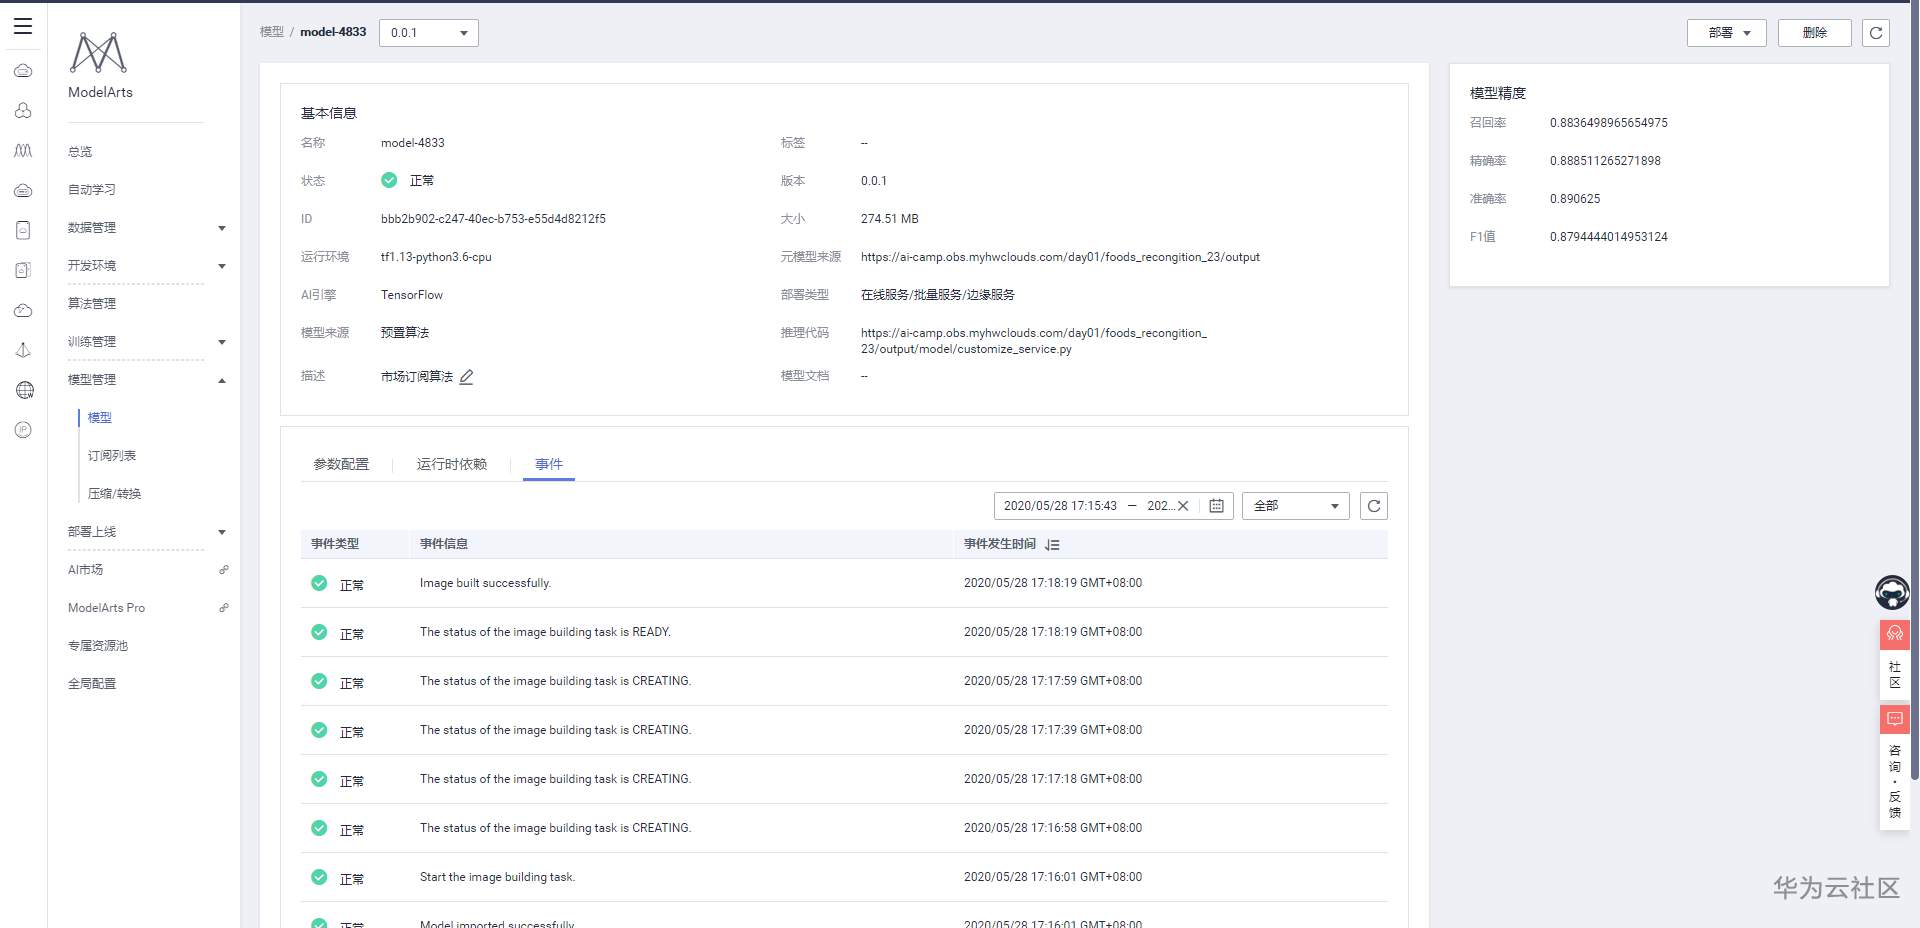This screenshot has width=1920, height=928.
Task: Click the F1值 value 0.8794444014953124
Action: (x=1609, y=237)
